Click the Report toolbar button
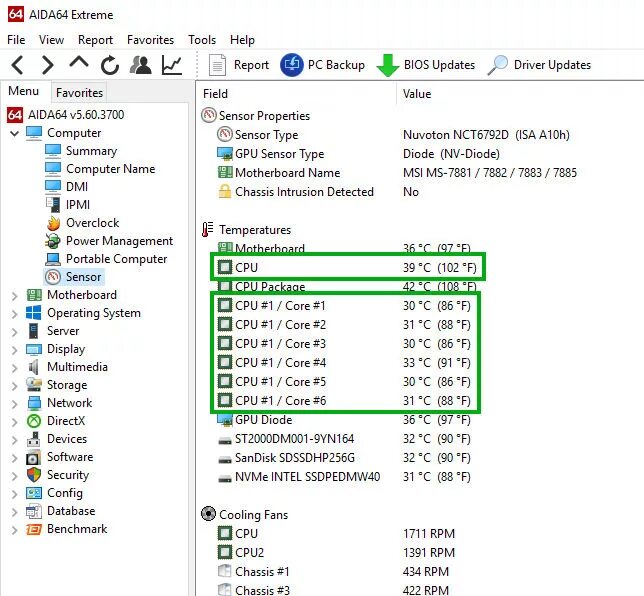The image size is (644, 596). [x=239, y=65]
